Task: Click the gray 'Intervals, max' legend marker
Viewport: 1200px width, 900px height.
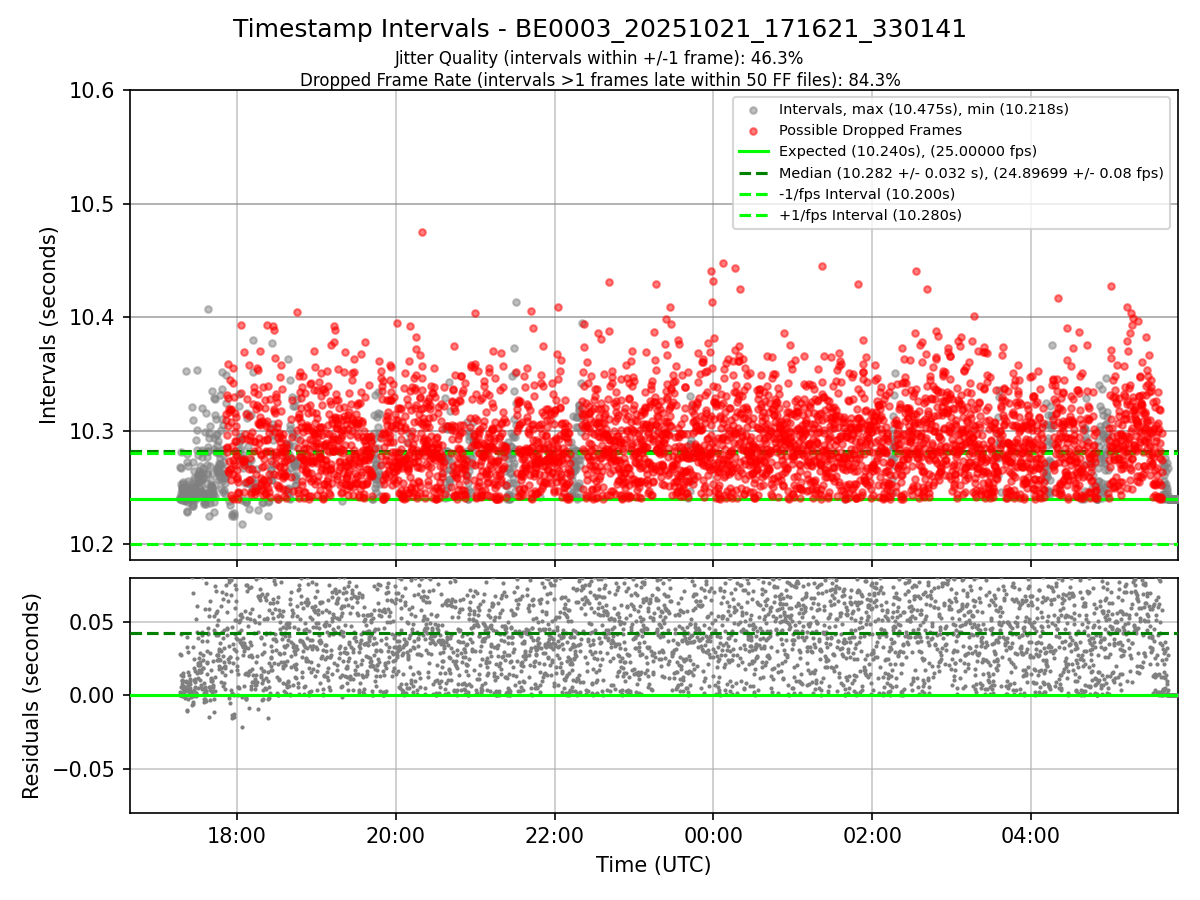Action: pyautogui.click(x=753, y=110)
